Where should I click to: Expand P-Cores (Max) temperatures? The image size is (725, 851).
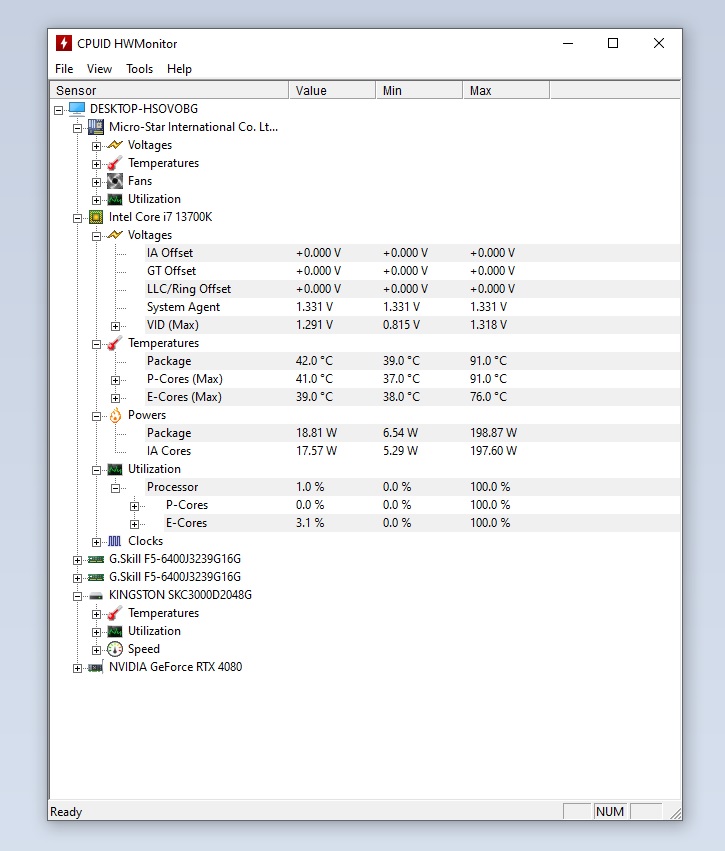pyautogui.click(x=116, y=380)
